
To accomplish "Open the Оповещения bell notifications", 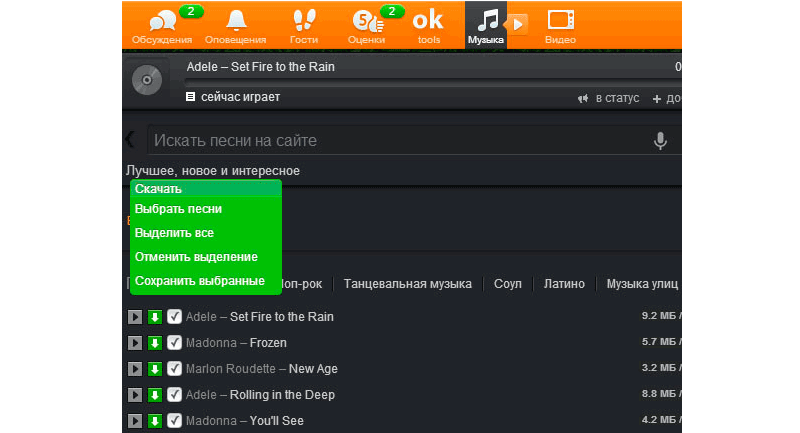I will pos(236,27).
